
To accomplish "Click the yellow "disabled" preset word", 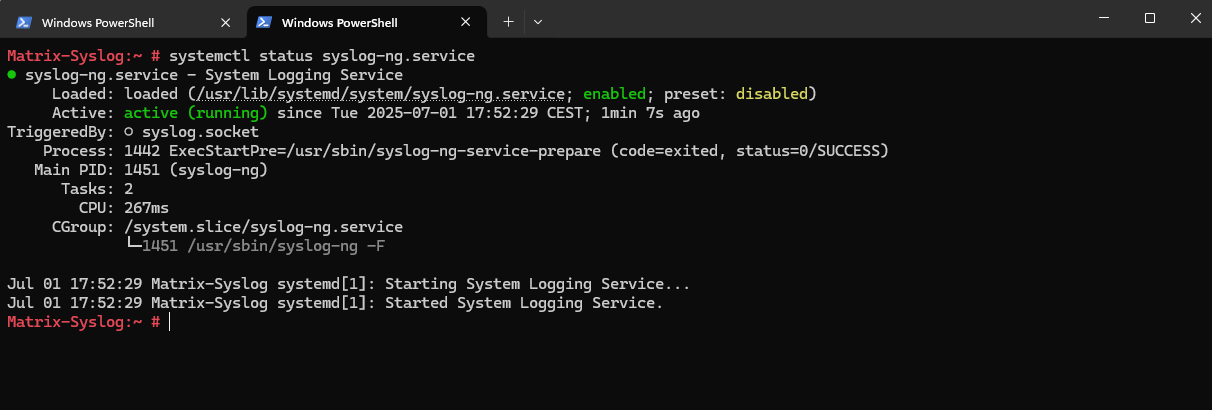I will click(772, 94).
